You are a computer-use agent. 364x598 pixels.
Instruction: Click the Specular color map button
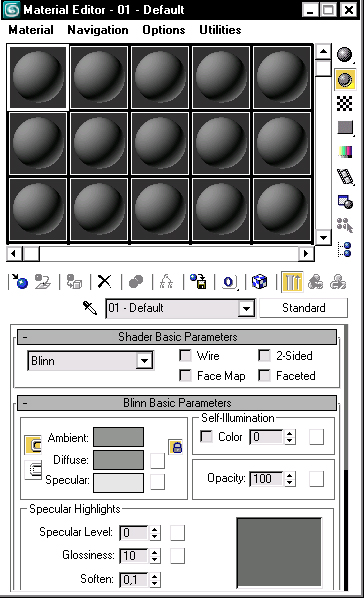click(158, 482)
